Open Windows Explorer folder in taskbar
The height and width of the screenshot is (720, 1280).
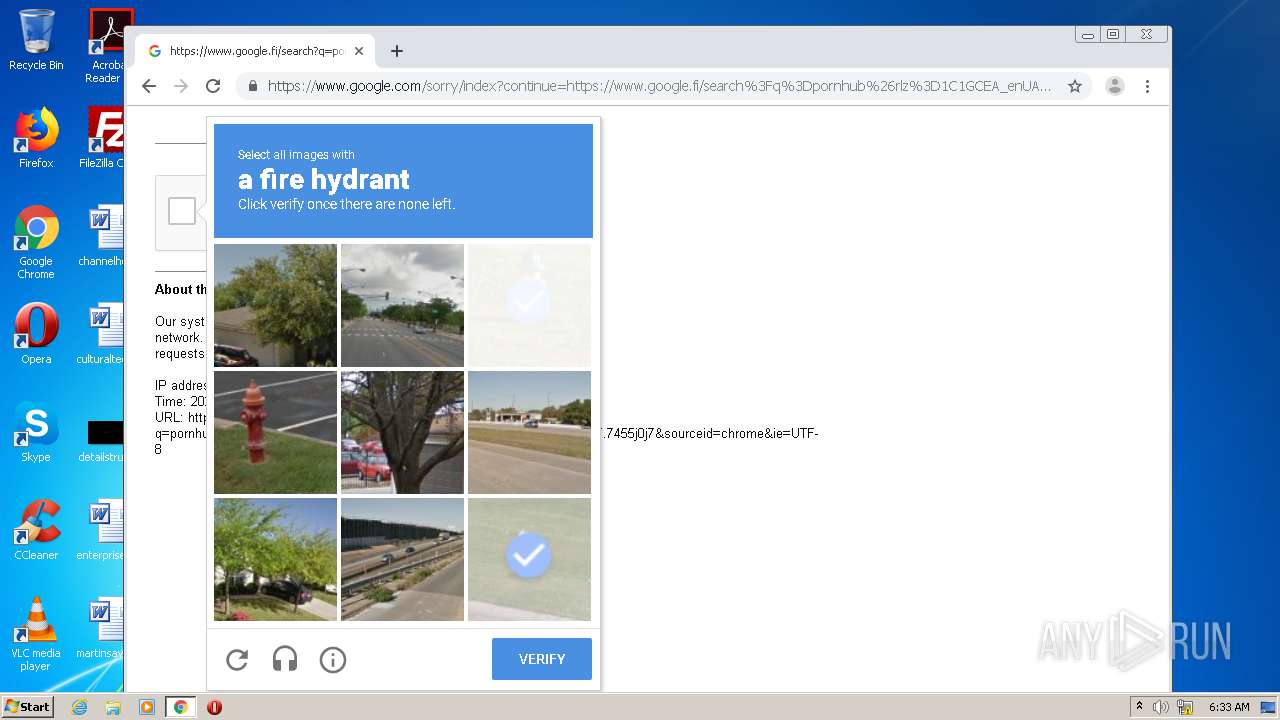(113, 707)
